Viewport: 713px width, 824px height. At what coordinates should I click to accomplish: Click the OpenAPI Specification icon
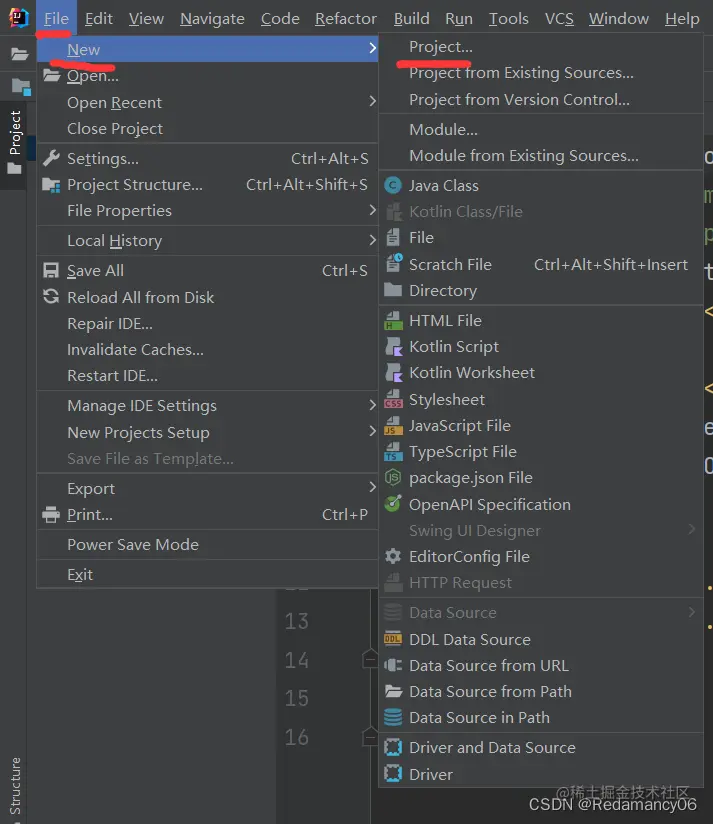(x=393, y=503)
